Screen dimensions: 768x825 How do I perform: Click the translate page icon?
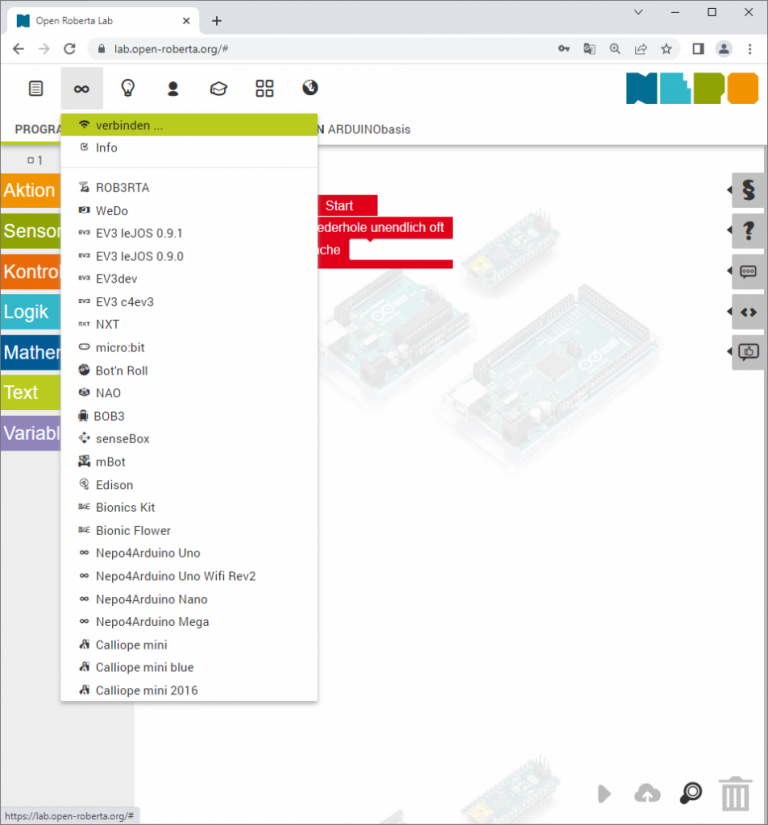click(589, 49)
